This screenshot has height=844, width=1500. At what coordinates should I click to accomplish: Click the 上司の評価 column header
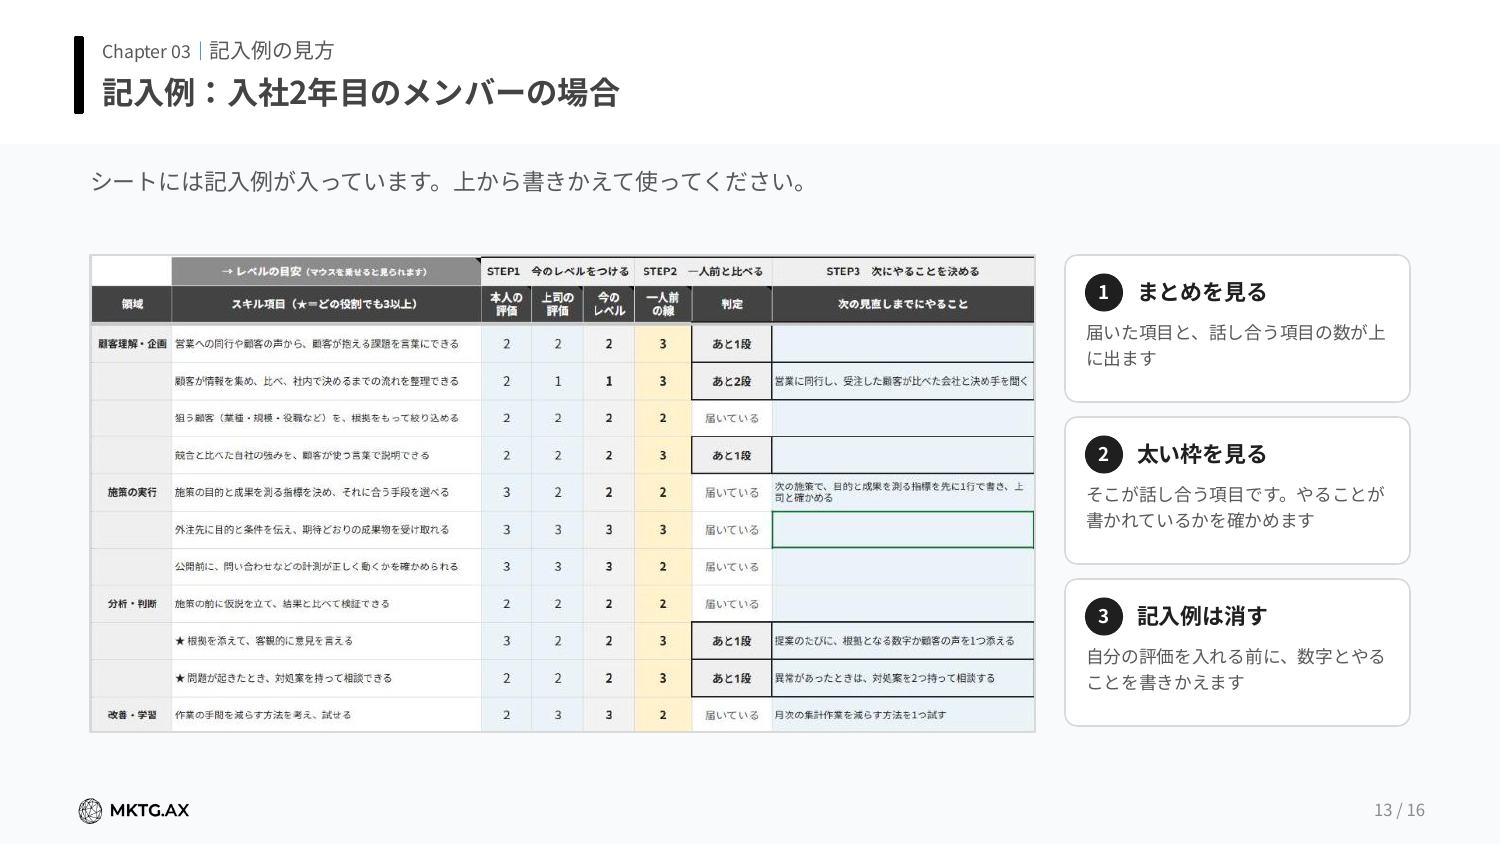pos(558,304)
